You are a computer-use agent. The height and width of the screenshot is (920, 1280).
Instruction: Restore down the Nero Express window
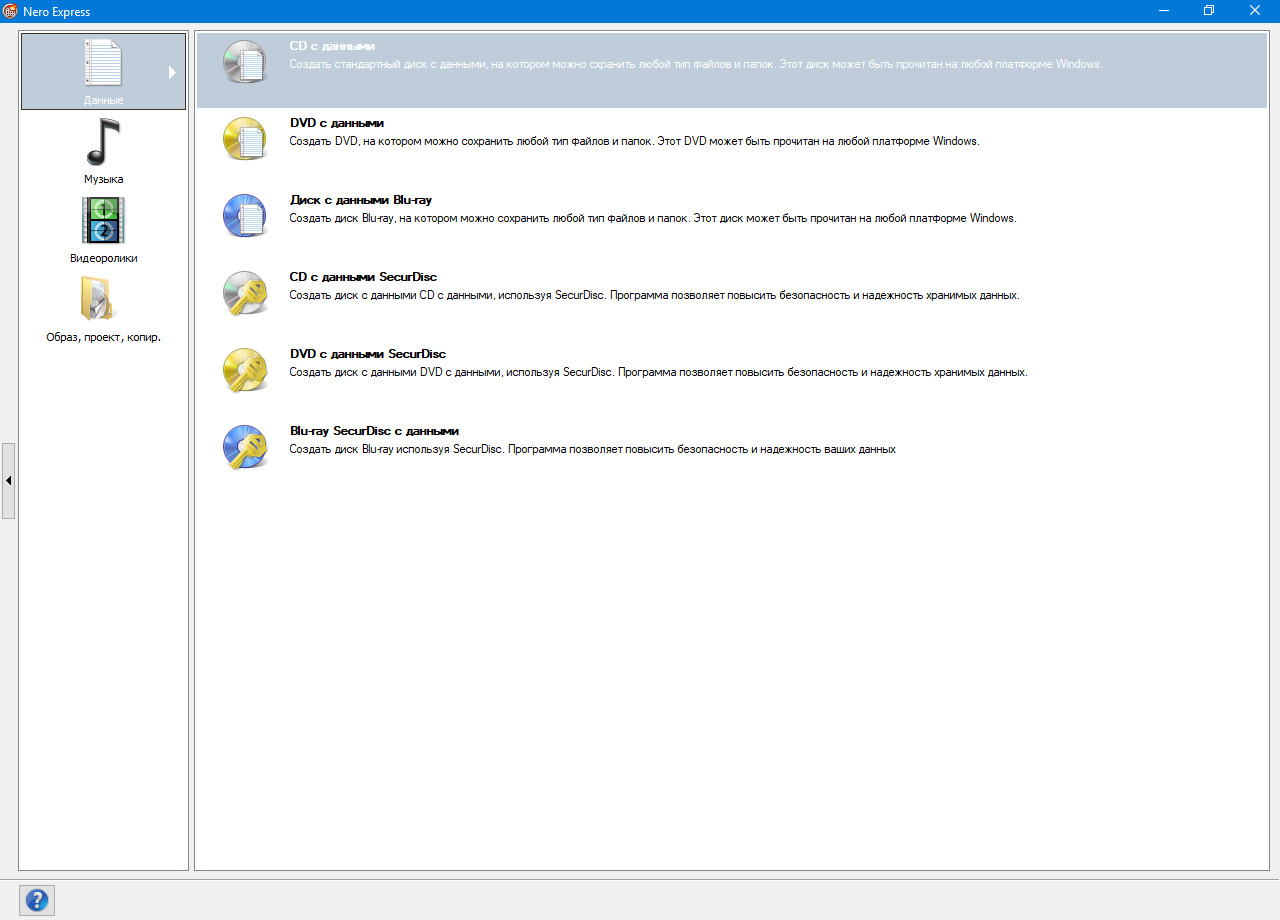pyautogui.click(x=1209, y=10)
